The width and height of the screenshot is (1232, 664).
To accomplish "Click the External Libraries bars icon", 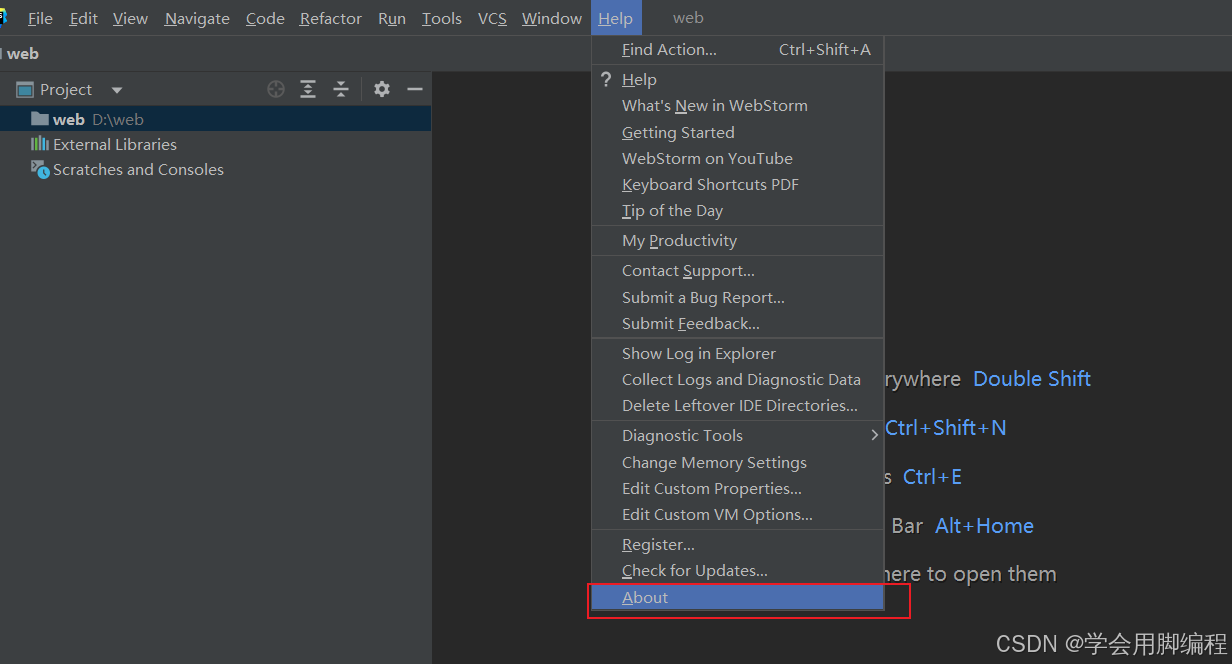I will coord(40,144).
